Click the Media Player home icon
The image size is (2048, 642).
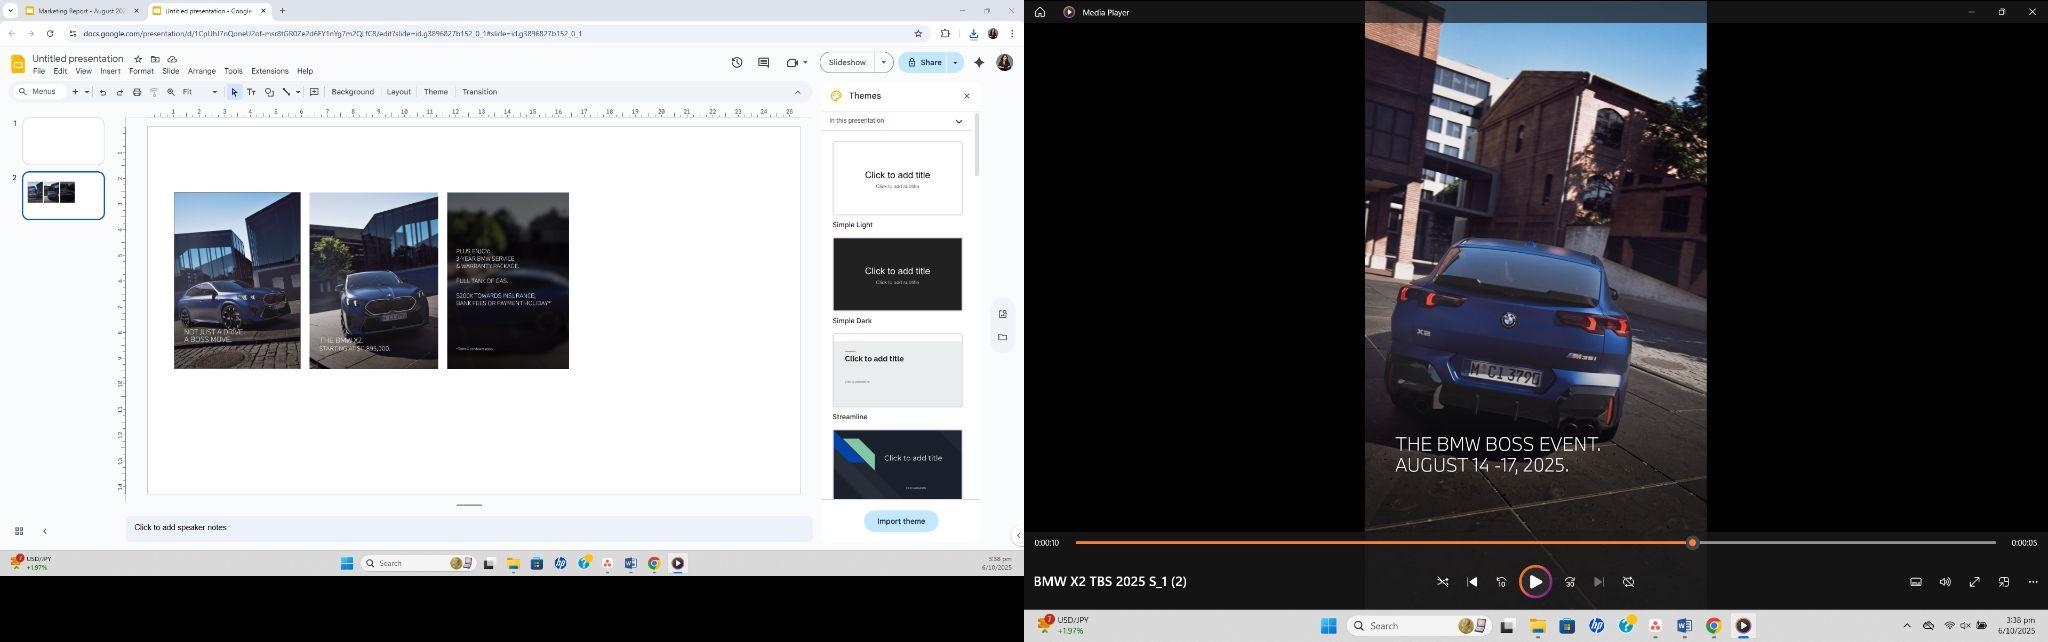(x=1040, y=12)
